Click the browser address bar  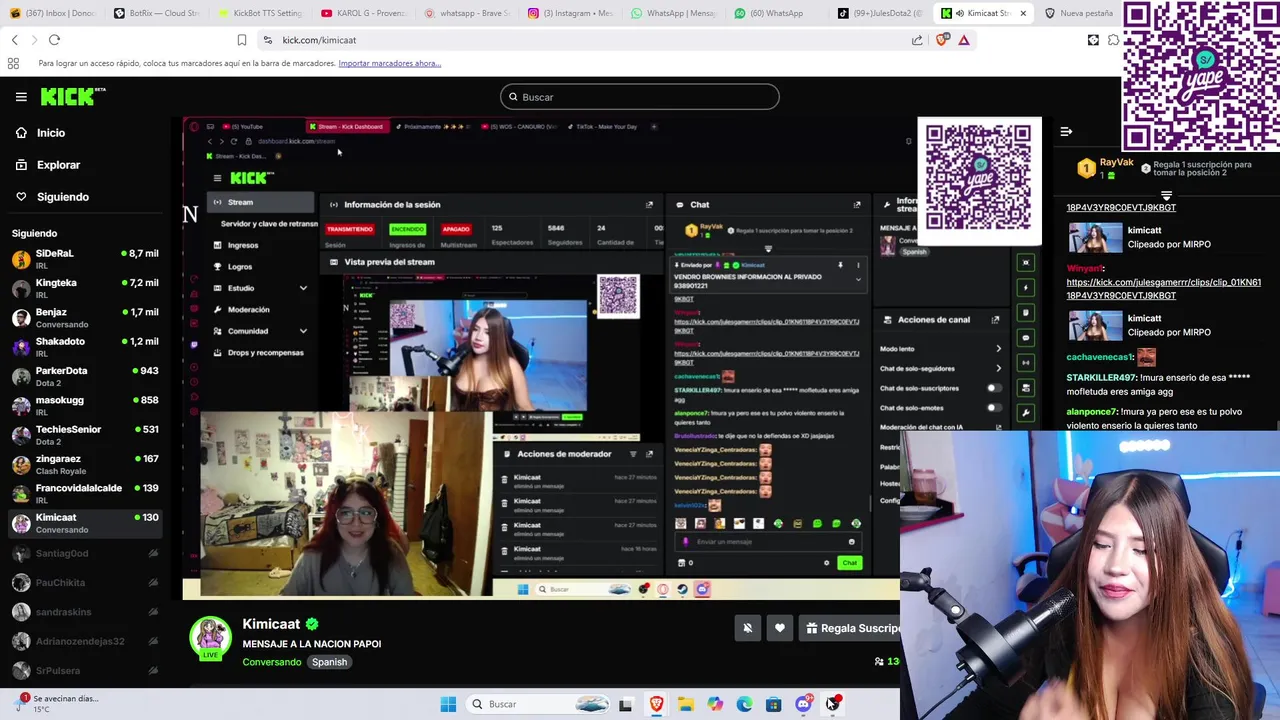coord(590,40)
